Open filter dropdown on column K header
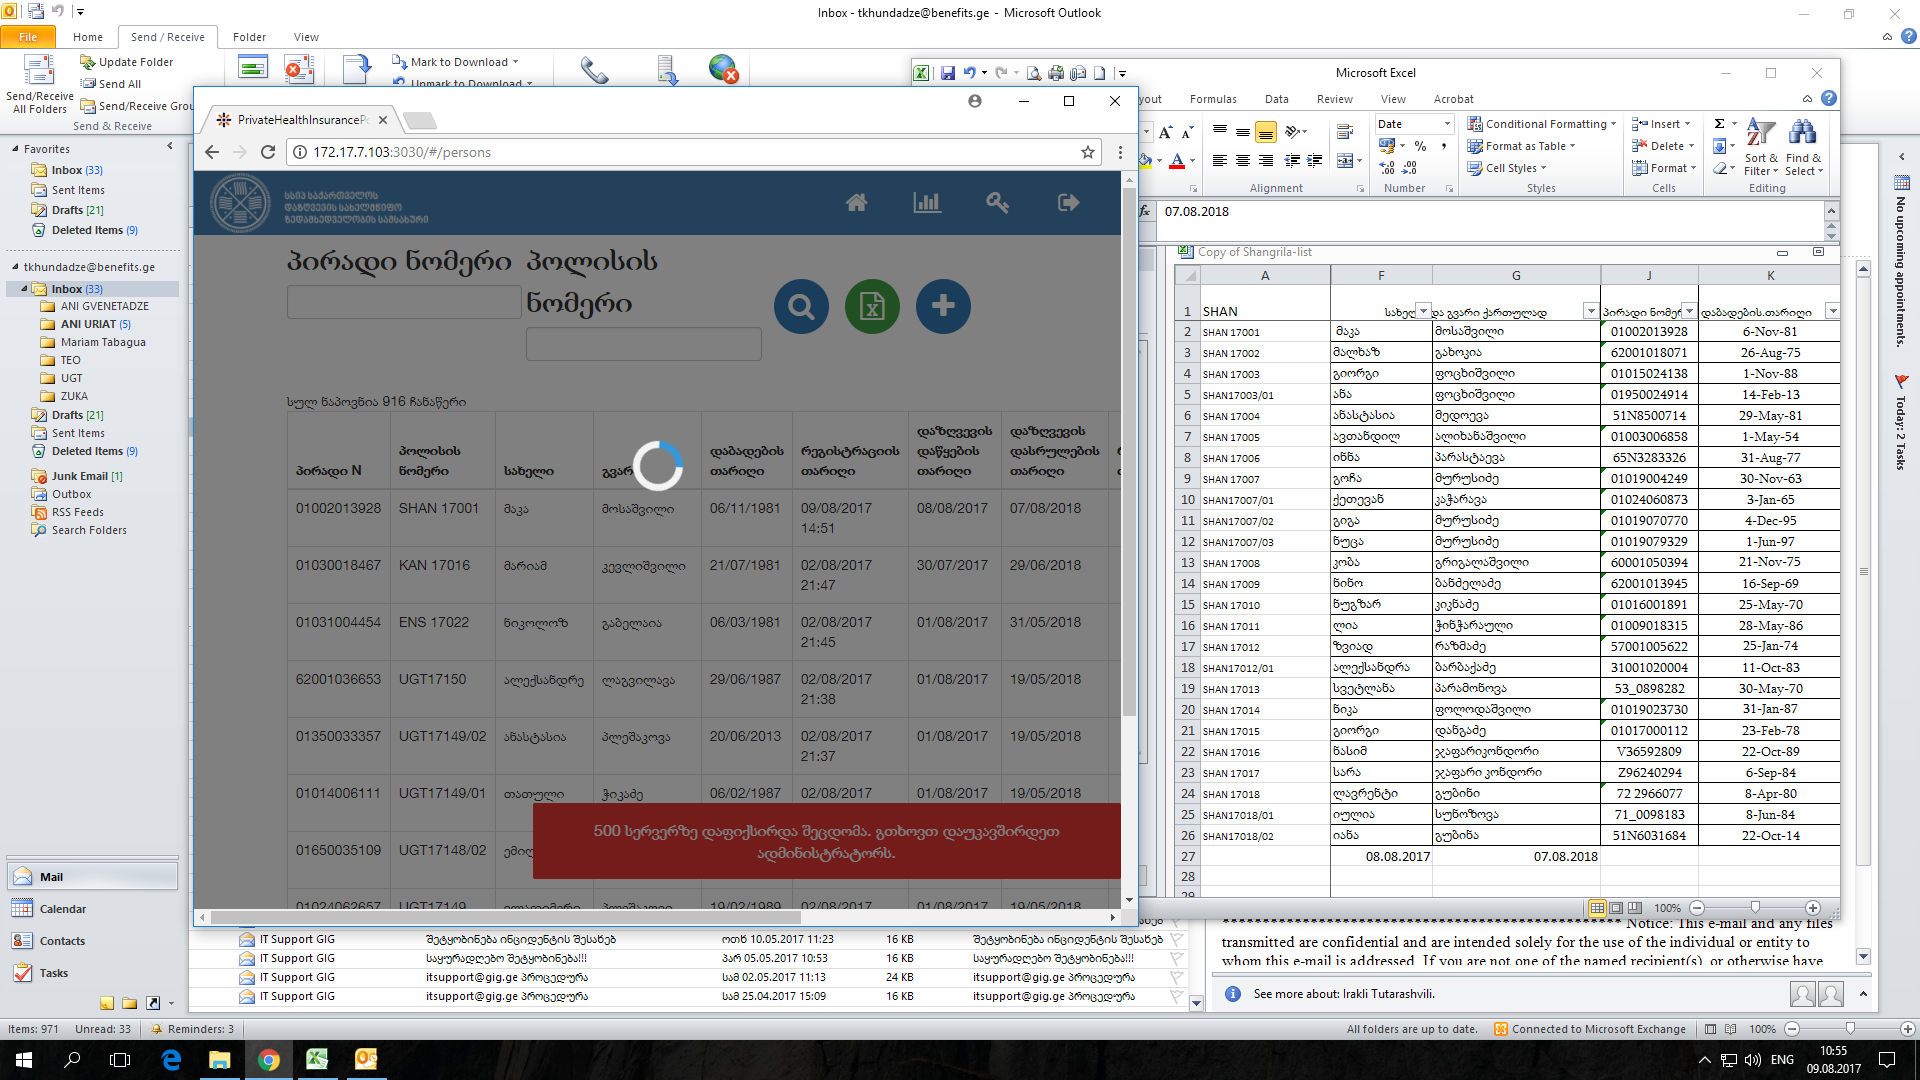The image size is (1920, 1080). (1832, 311)
